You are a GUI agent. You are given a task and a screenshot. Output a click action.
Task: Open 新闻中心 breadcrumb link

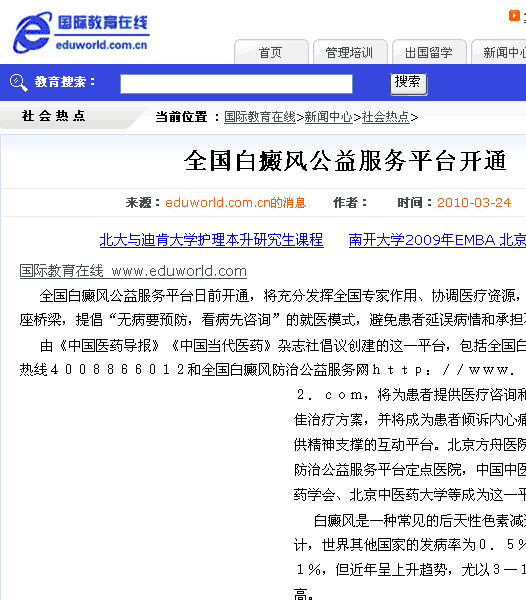[x=328, y=117]
